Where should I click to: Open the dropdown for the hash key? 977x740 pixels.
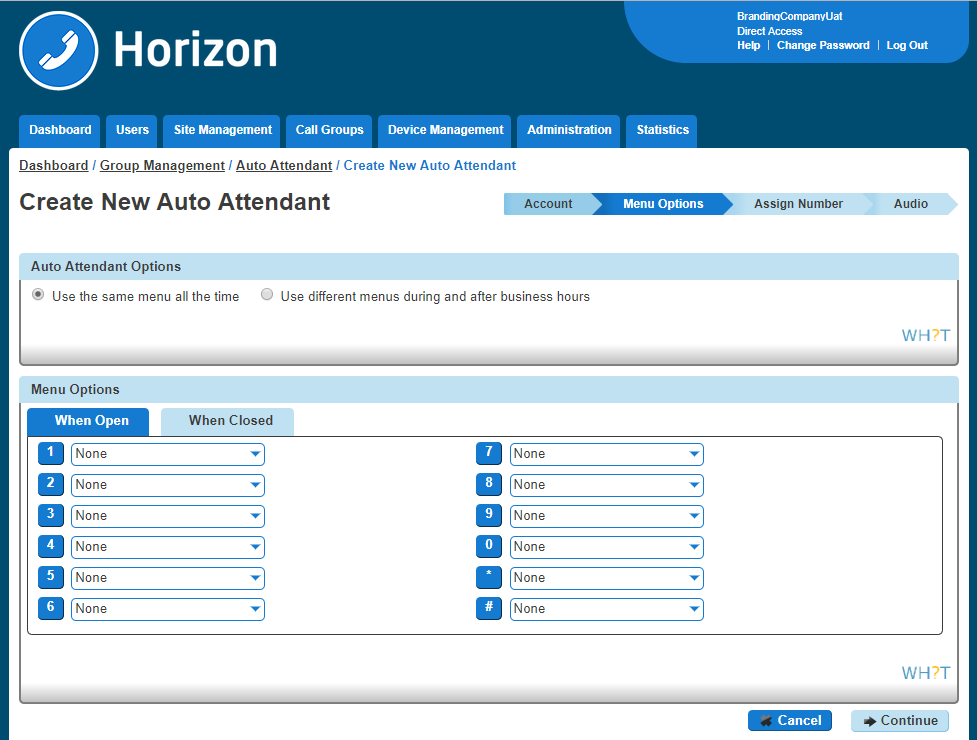tap(606, 610)
